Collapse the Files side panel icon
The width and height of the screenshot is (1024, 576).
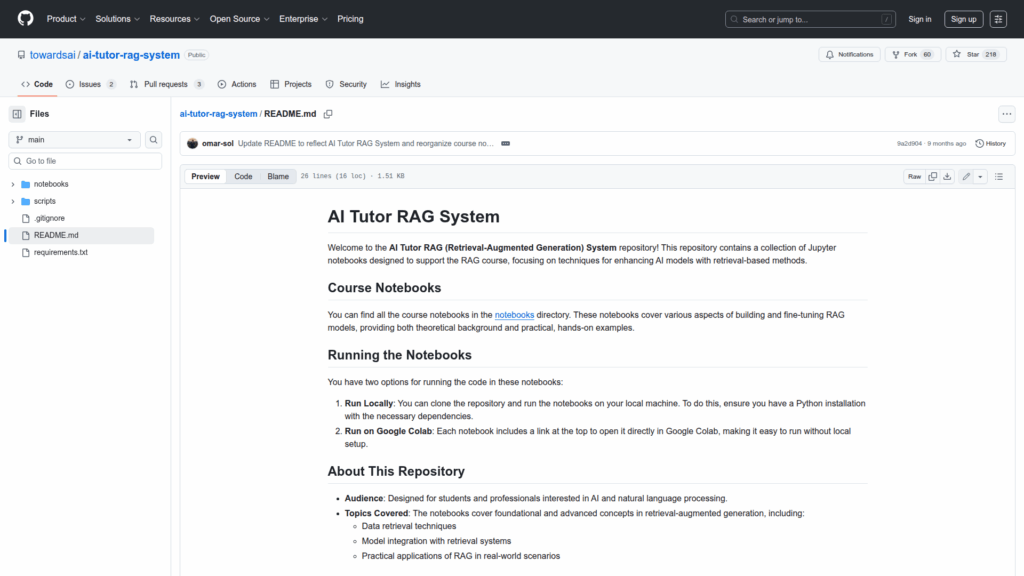click(x=17, y=114)
